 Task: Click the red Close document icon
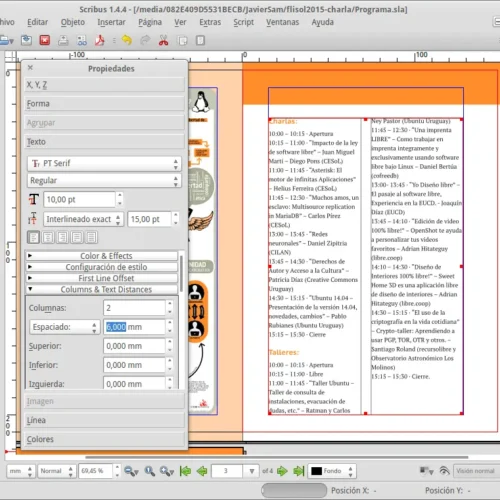(45, 40)
